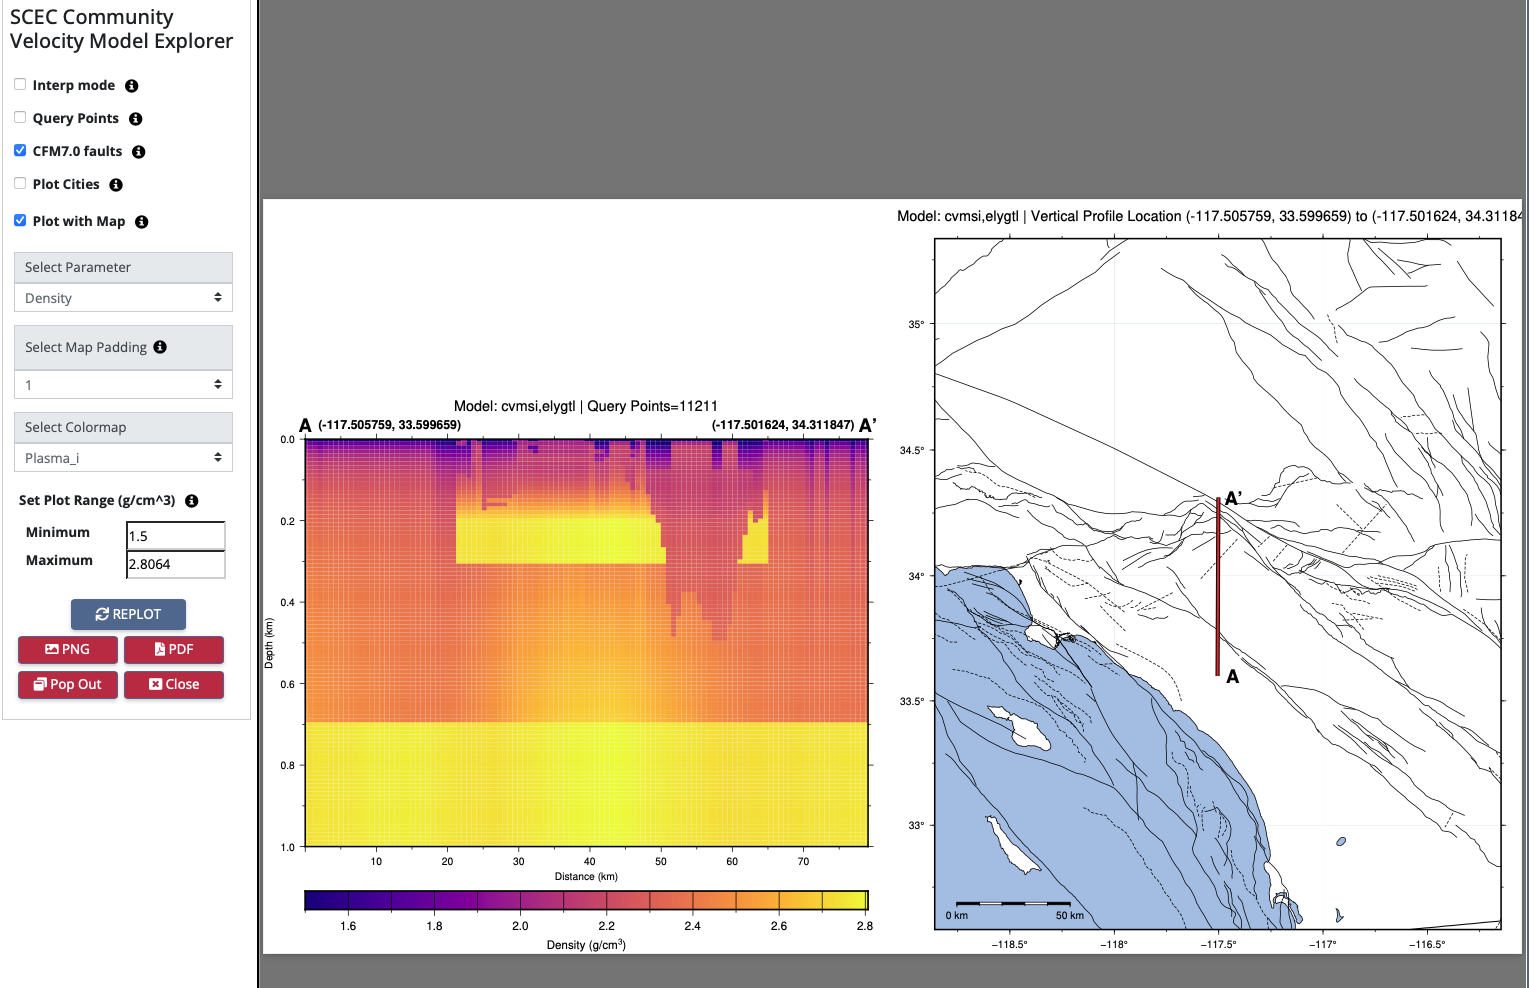Click the REPLOT button
The width and height of the screenshot is (1529, 988).
coord(128,614)
